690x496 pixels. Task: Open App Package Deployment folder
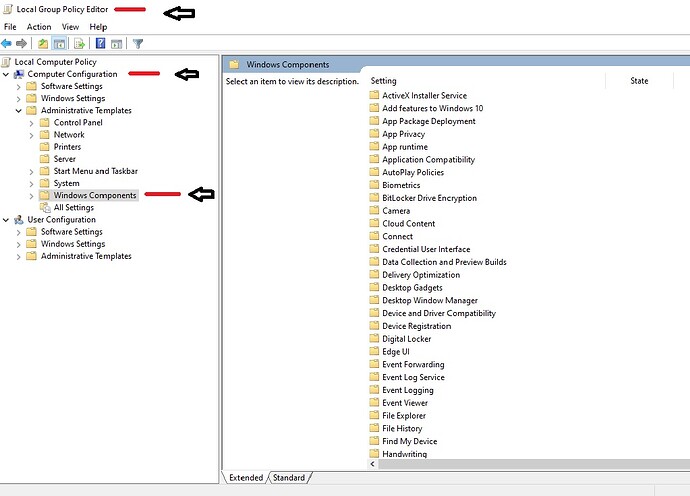pyautogui.click(x=429, y=121)
